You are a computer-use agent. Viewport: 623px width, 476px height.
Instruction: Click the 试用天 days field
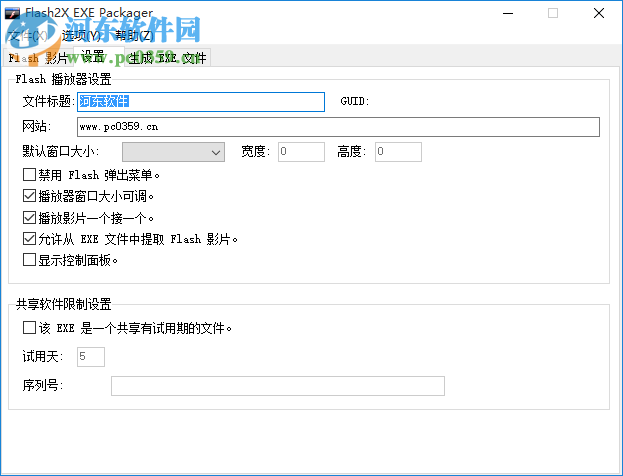(x=91, y=357)
